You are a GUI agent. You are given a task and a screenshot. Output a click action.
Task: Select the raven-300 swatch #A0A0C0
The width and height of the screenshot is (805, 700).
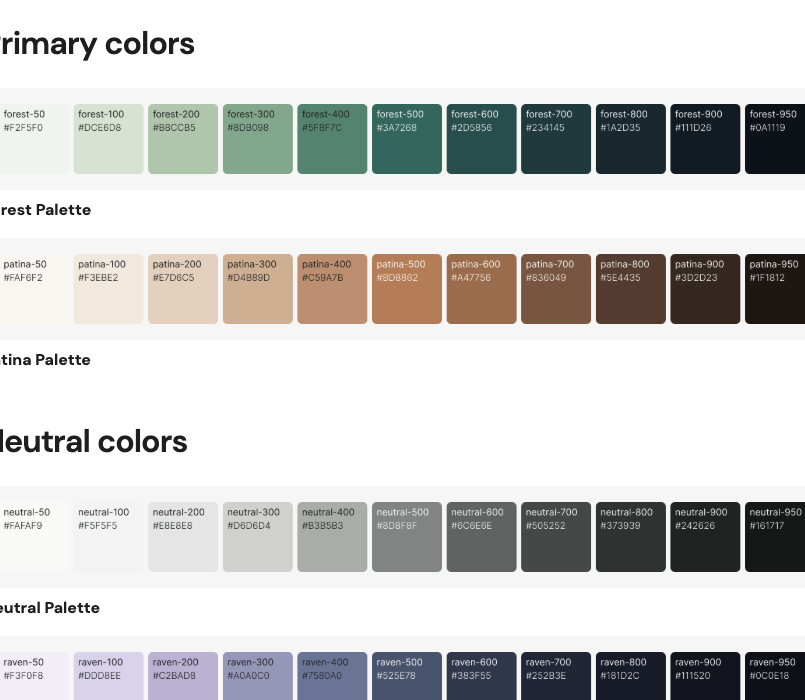click(257, 676)
